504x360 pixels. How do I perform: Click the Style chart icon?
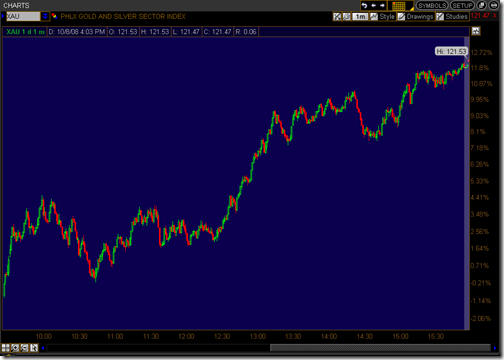tap(374, 16)
